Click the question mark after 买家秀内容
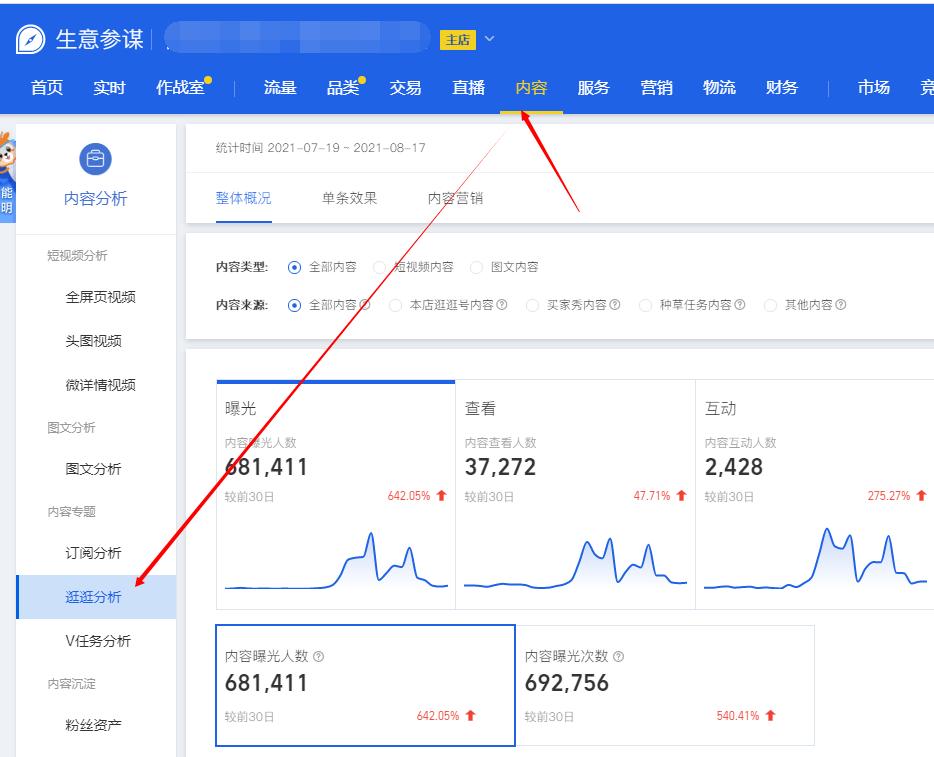934x757 pixels. click(x=613, y=305)
